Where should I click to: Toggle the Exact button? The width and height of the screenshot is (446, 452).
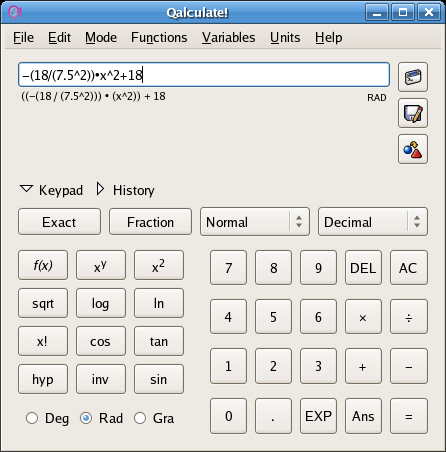tap(59, 222)
